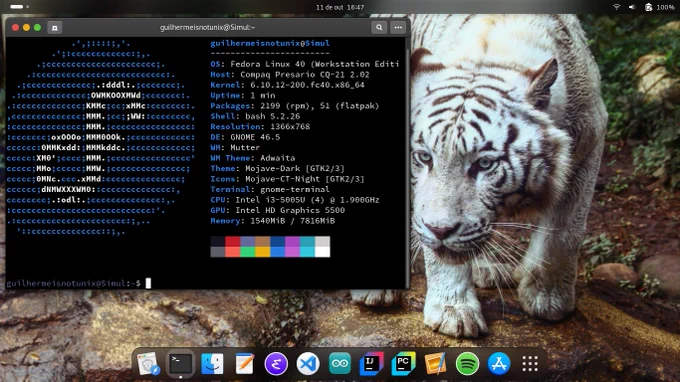Viewport: 680px width, 382px height.
Task: Click the Terminal line gnome-terminal
Action: [x=270, y=189]
